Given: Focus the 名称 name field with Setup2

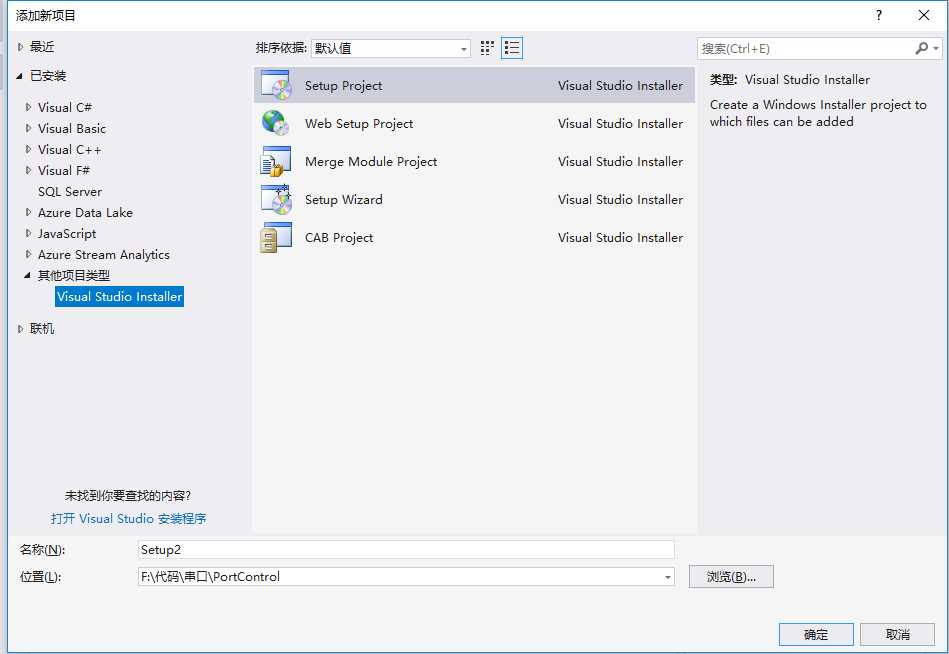Looking at the screenshot, I should point(406,549).
